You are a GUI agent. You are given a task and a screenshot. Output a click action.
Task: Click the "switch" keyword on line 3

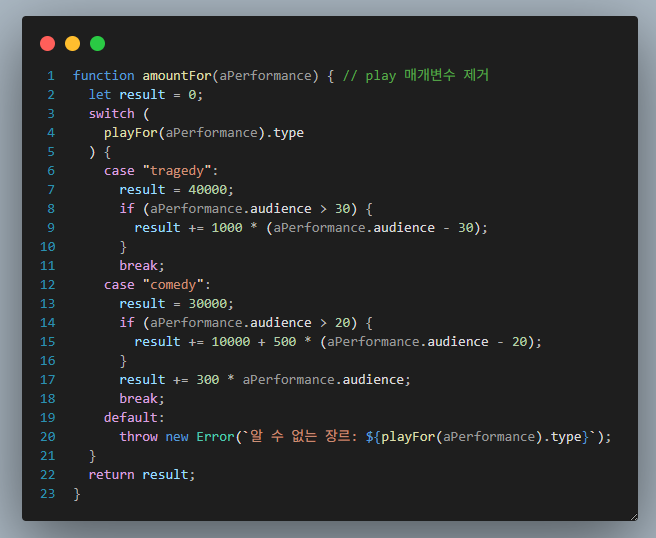(x=112, y=114)
